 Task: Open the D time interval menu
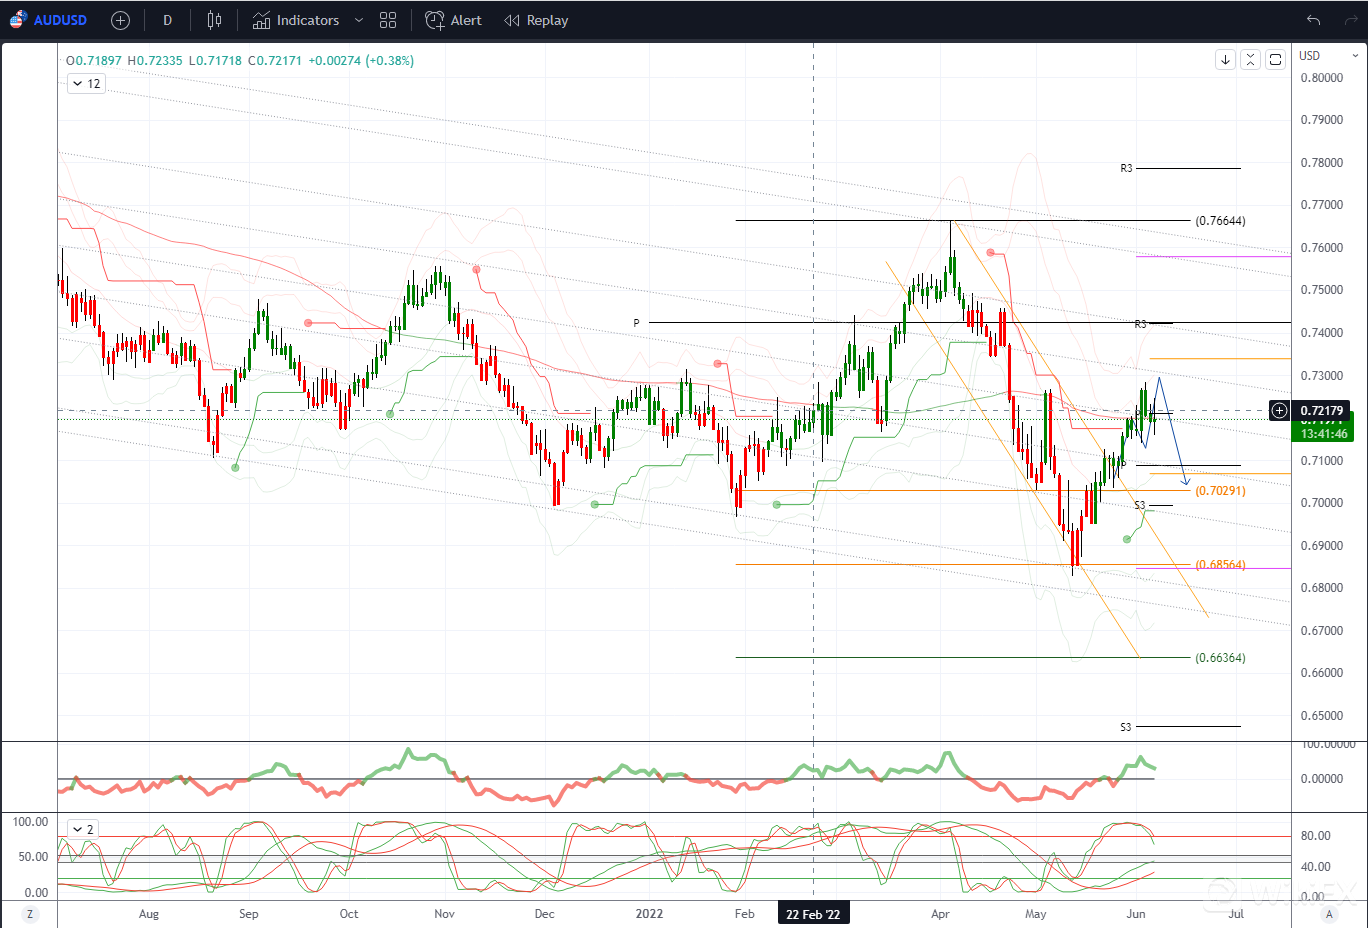click(167, 20)
